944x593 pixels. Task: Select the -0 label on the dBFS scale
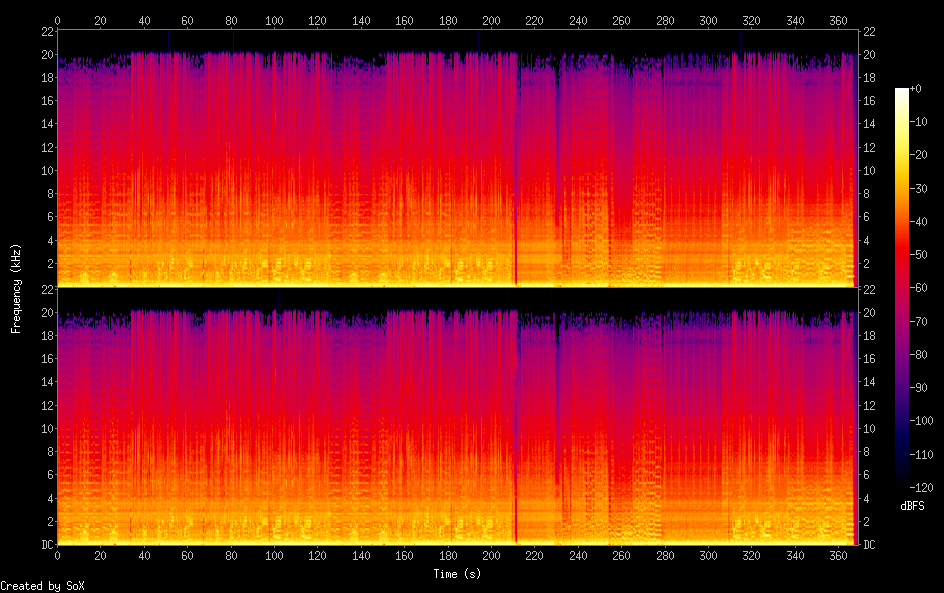click(927, 91)
